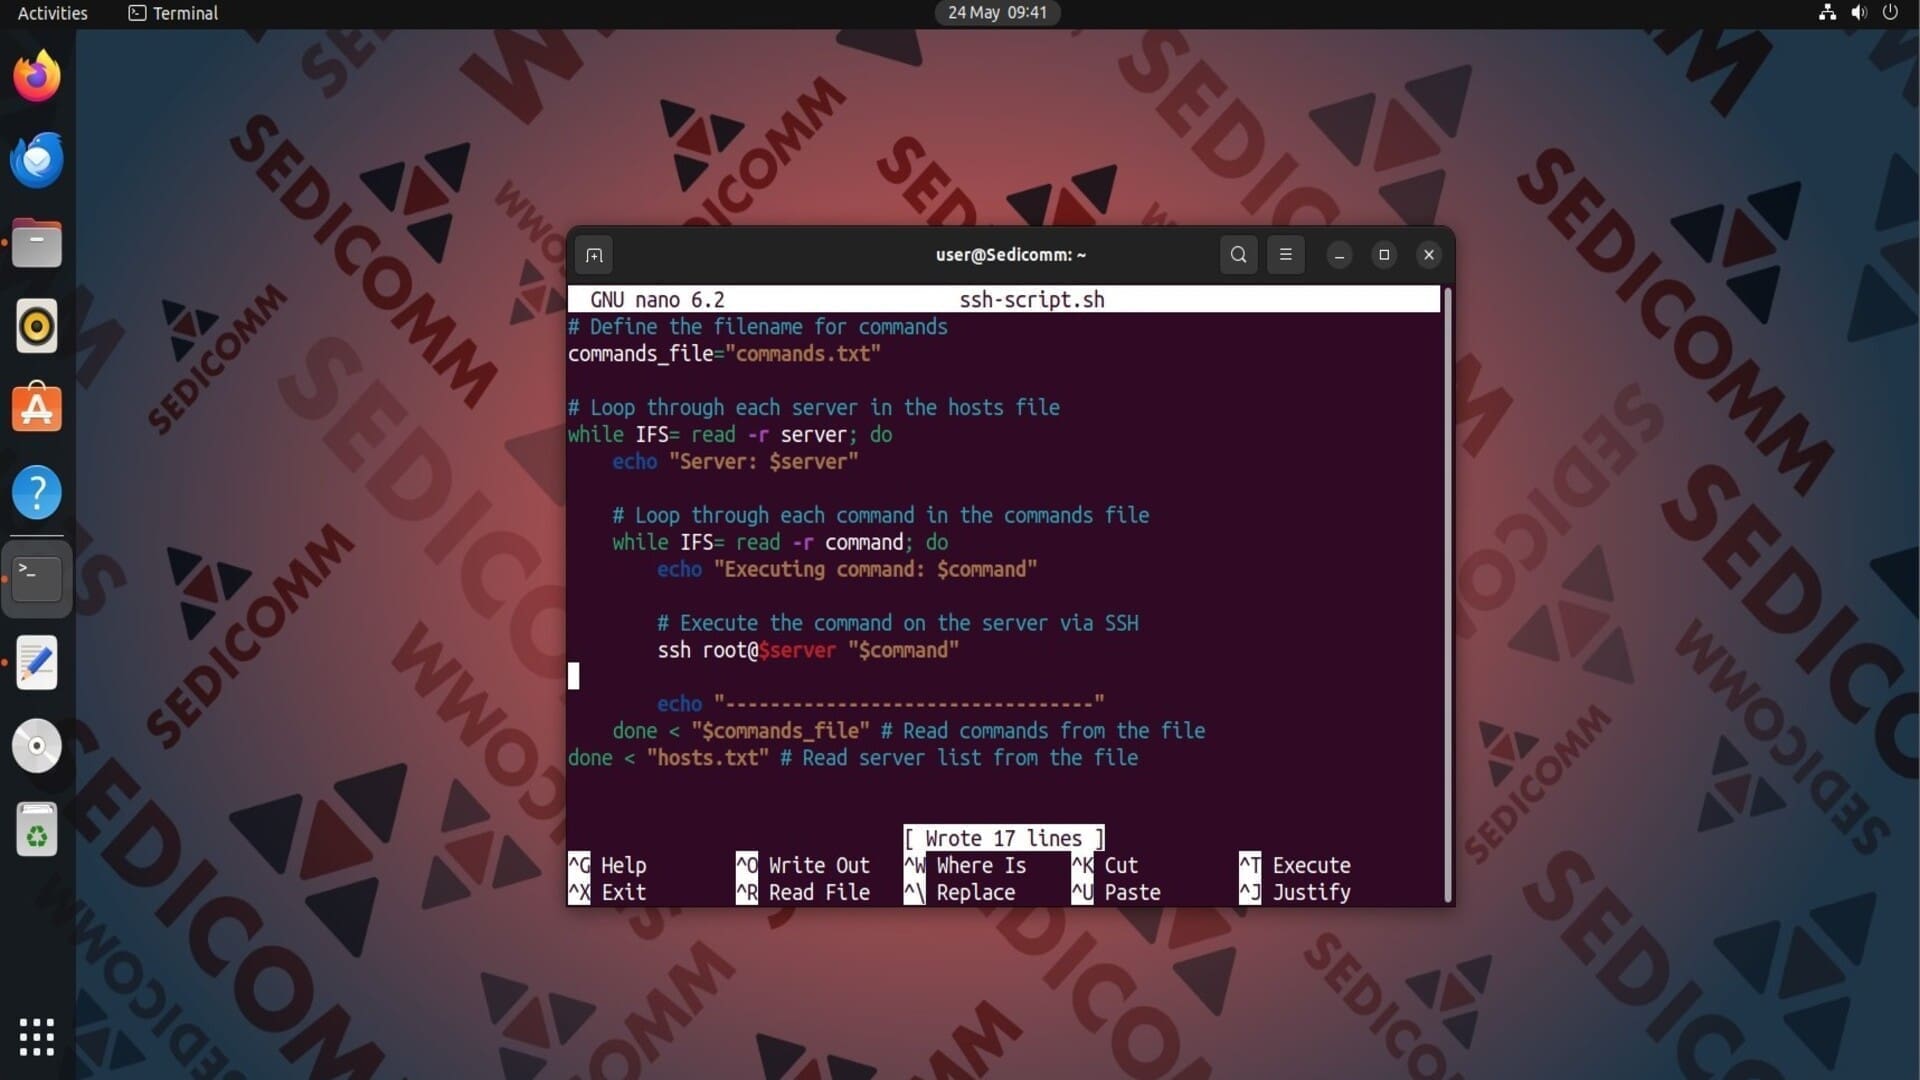Select the disc media icon in dock

coord(37,746)
